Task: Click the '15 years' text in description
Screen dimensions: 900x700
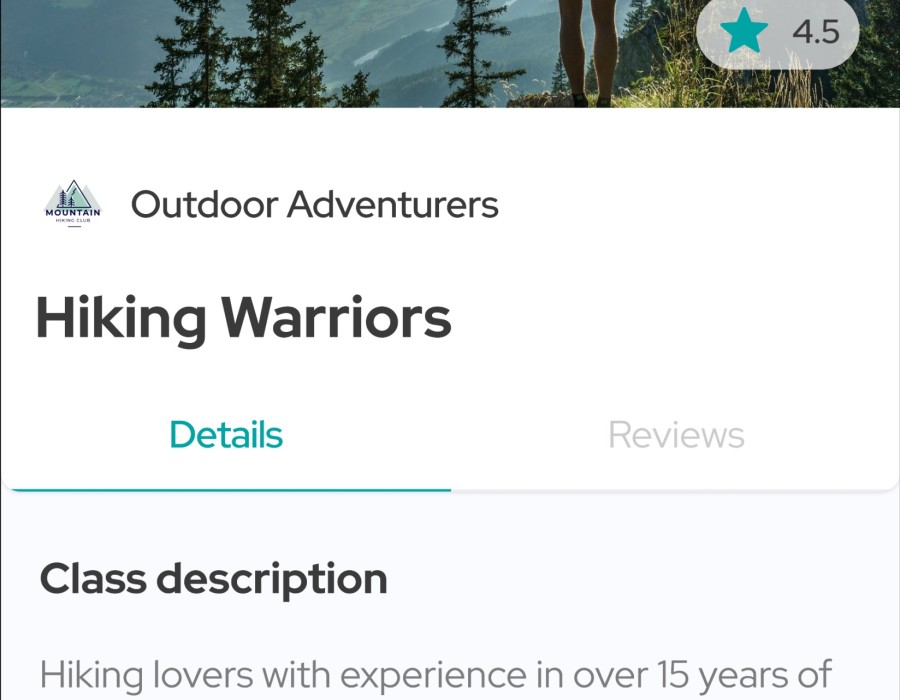Action: click(x=727, y=675)
